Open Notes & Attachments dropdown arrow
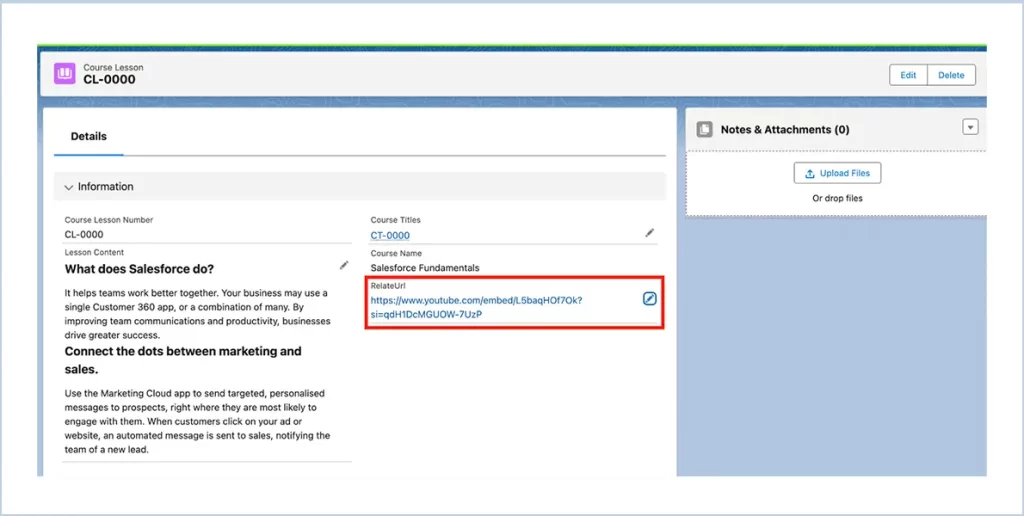Image resolution: width=1024 pixels, height=516 pixels. coord(970,127)
